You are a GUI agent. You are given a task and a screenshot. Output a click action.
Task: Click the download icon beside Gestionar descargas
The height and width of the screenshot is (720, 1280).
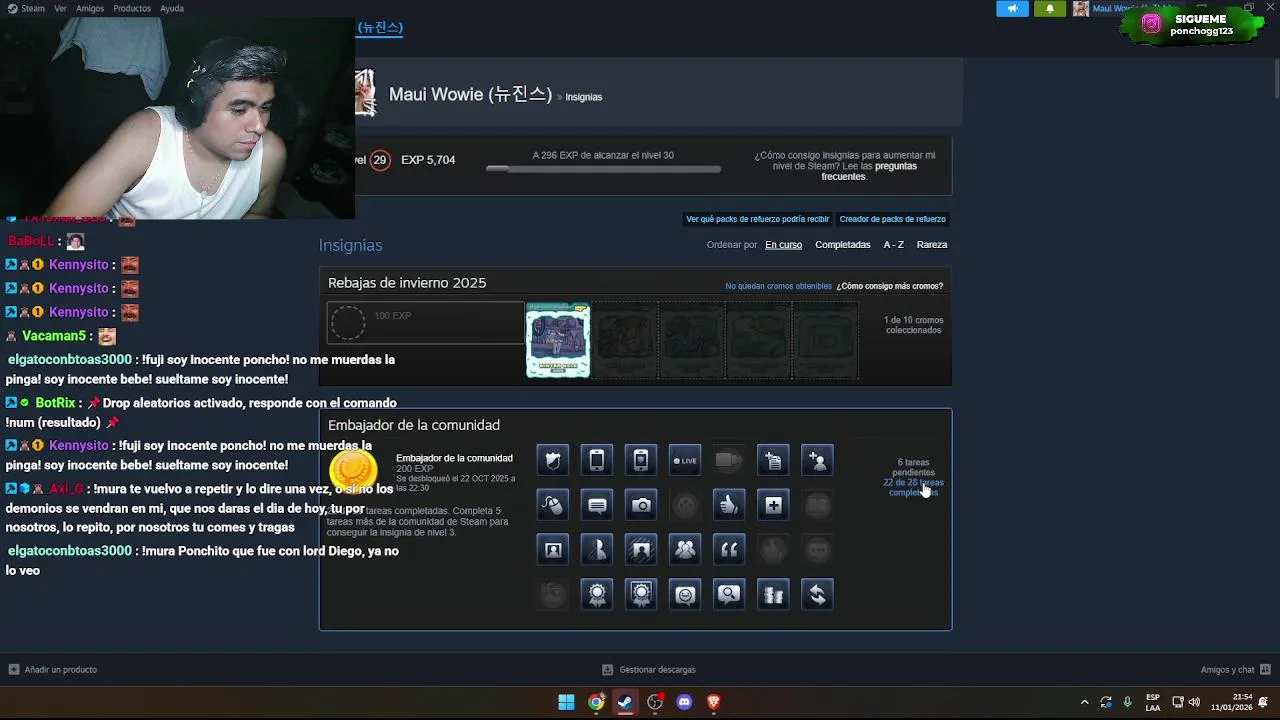607,670
